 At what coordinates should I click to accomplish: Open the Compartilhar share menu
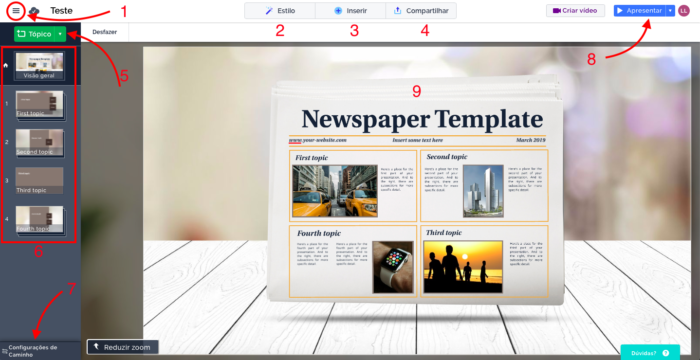(x=421, y=11)
